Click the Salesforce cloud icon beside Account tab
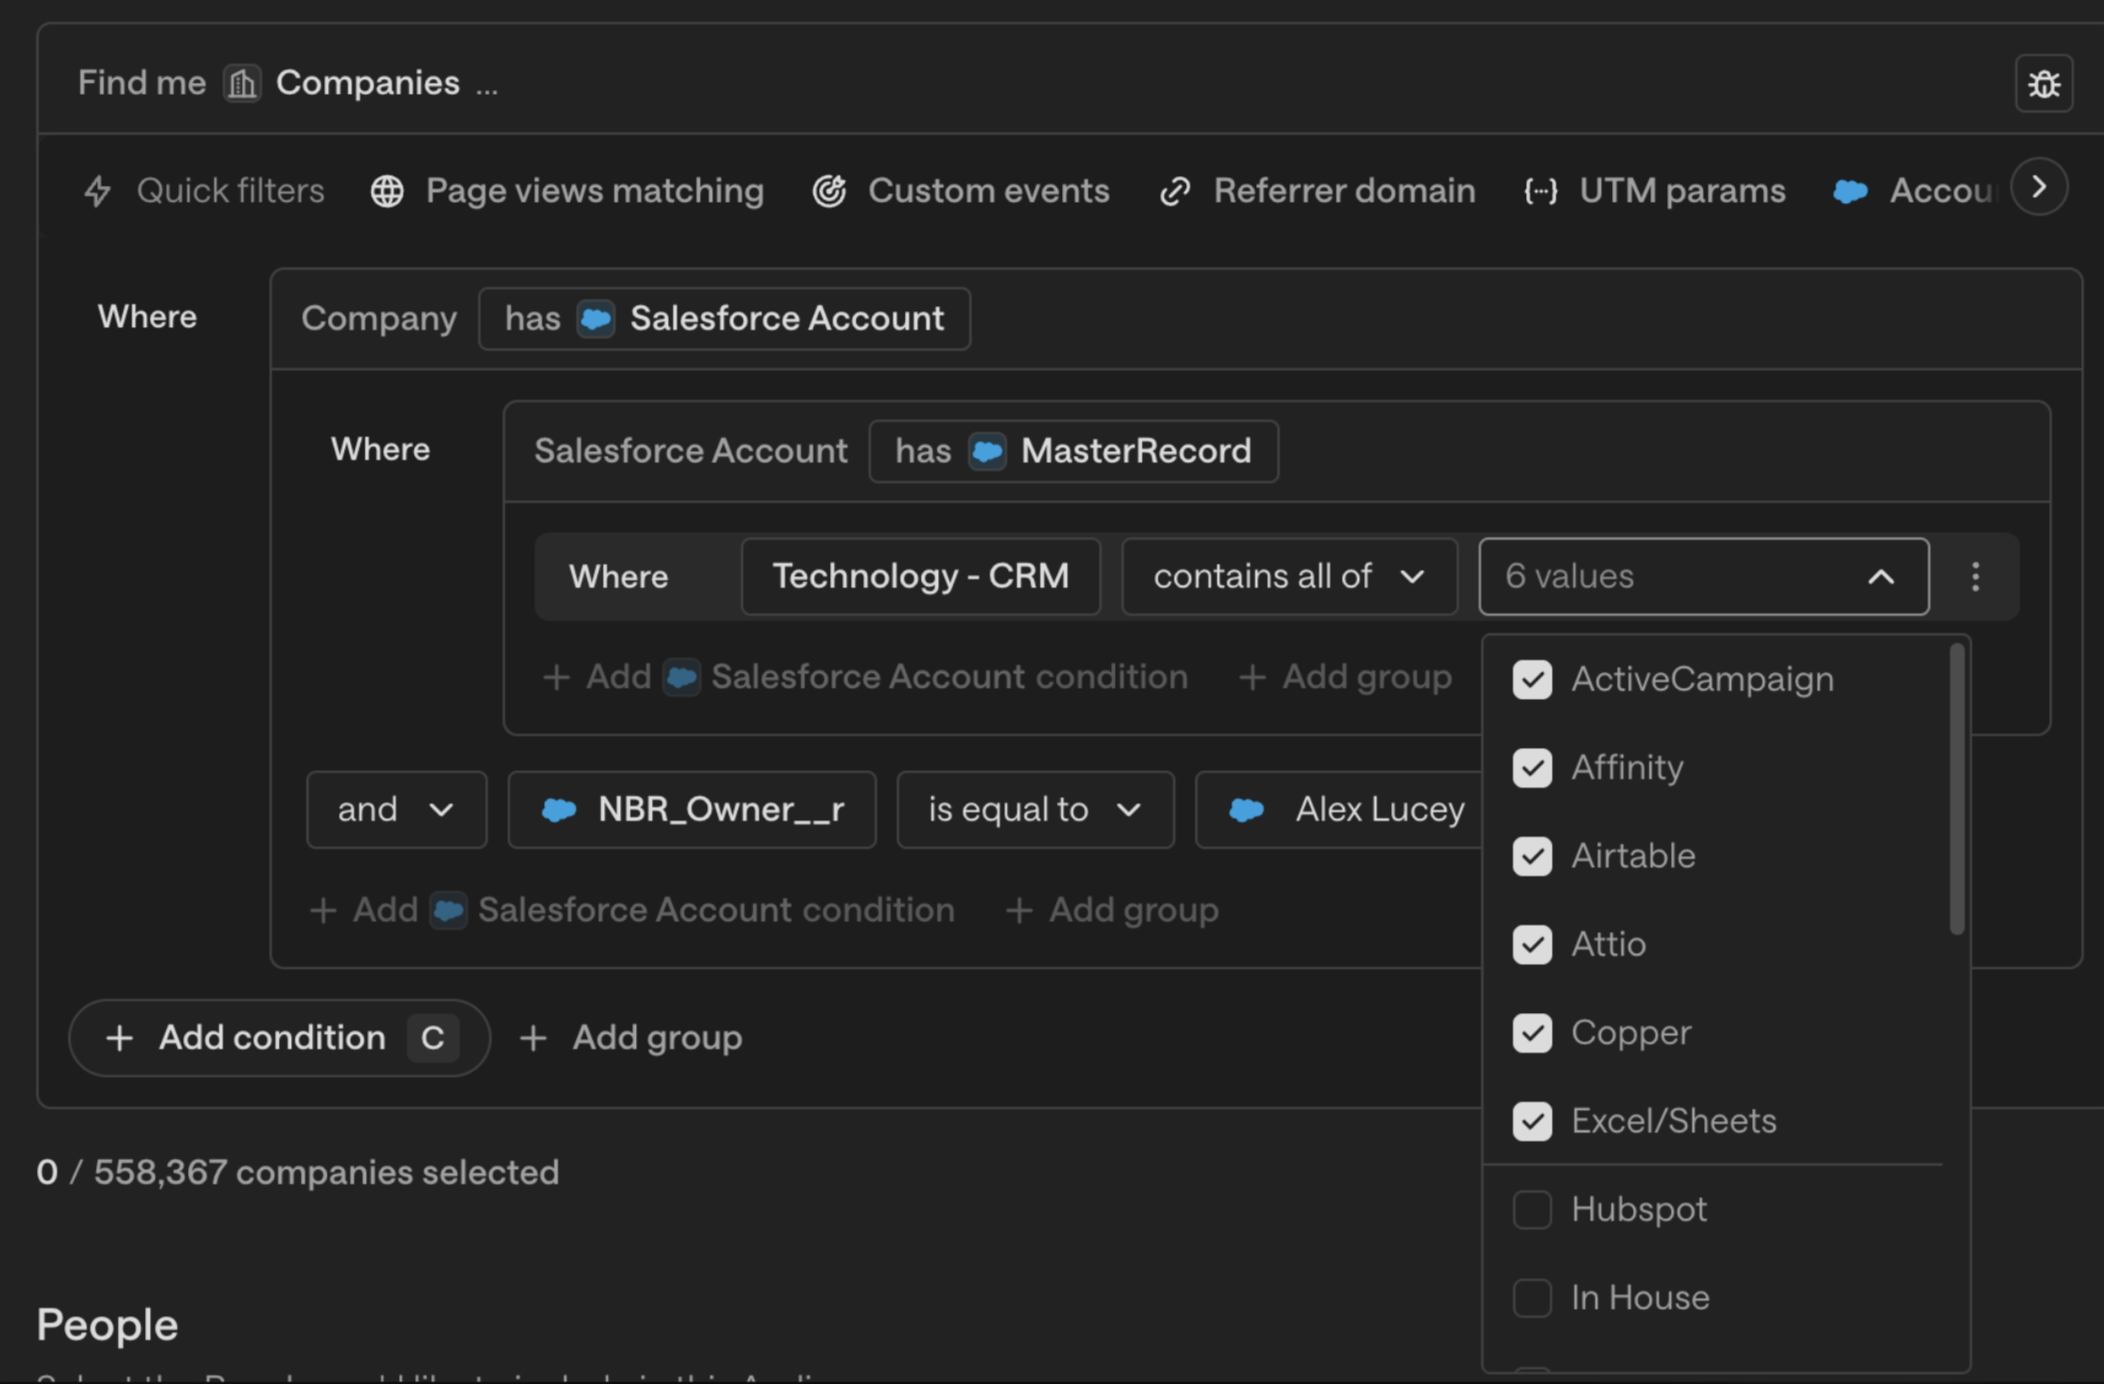 [1850, 191]
